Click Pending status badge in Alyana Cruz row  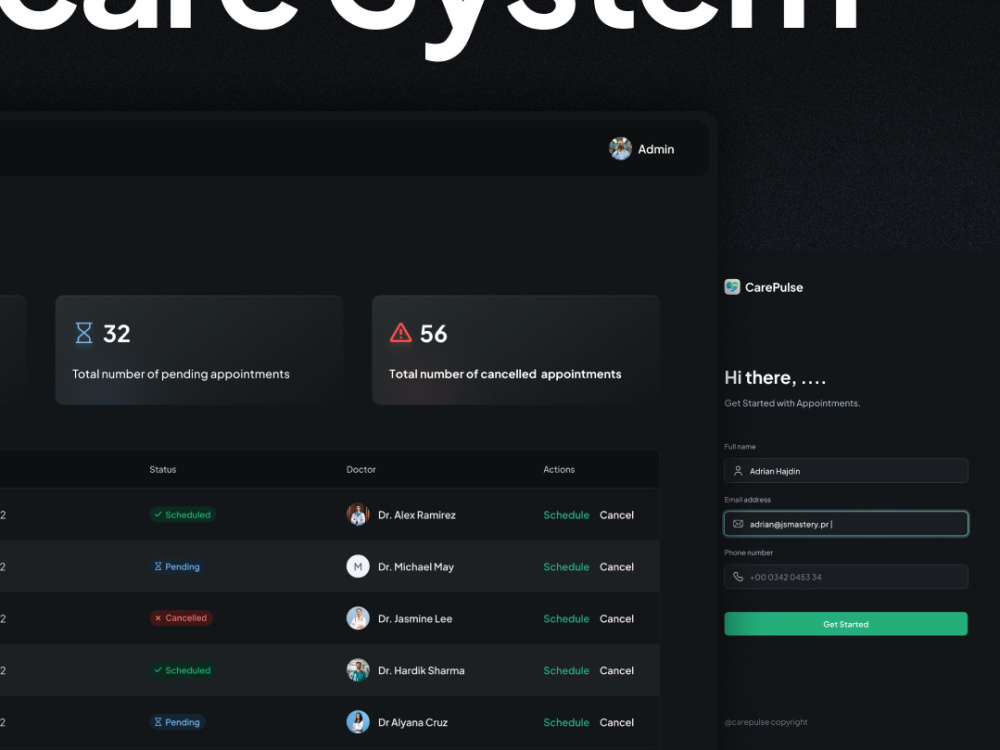click(177, 722)
